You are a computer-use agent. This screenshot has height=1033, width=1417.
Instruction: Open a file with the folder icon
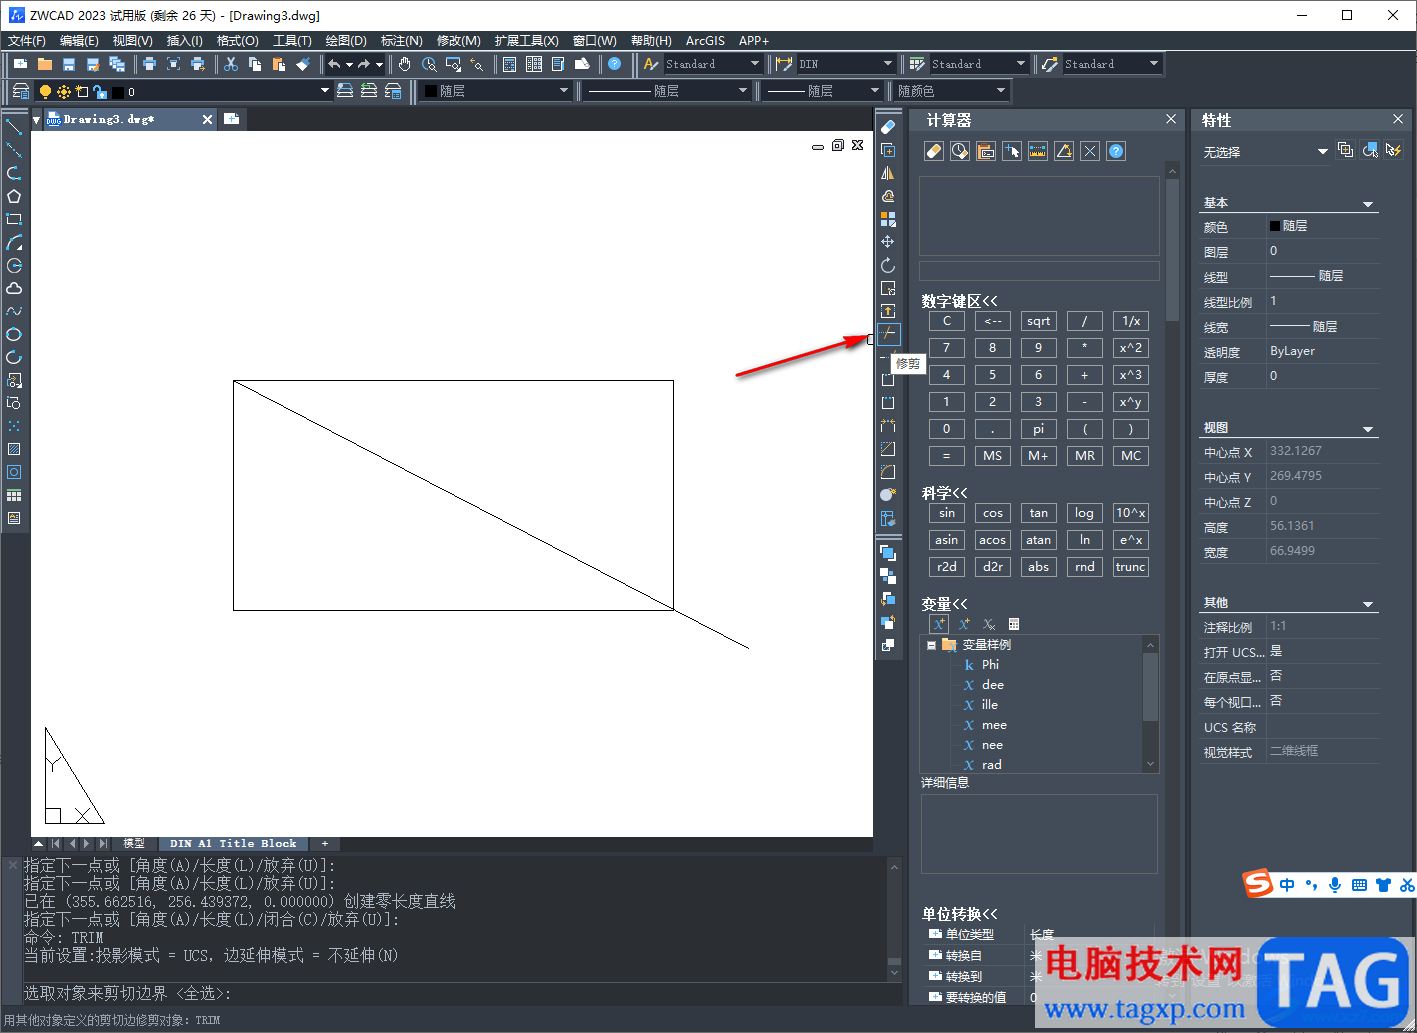tap(45, 64)
